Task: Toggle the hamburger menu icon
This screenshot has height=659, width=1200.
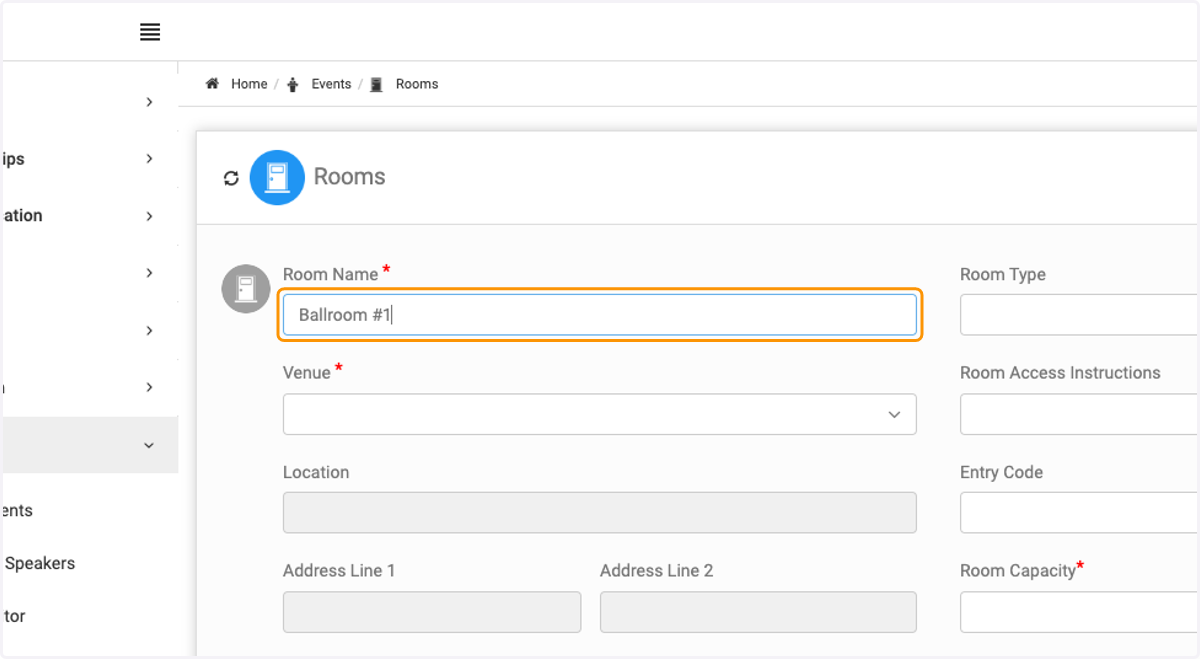Action: [x=150, y=32]
